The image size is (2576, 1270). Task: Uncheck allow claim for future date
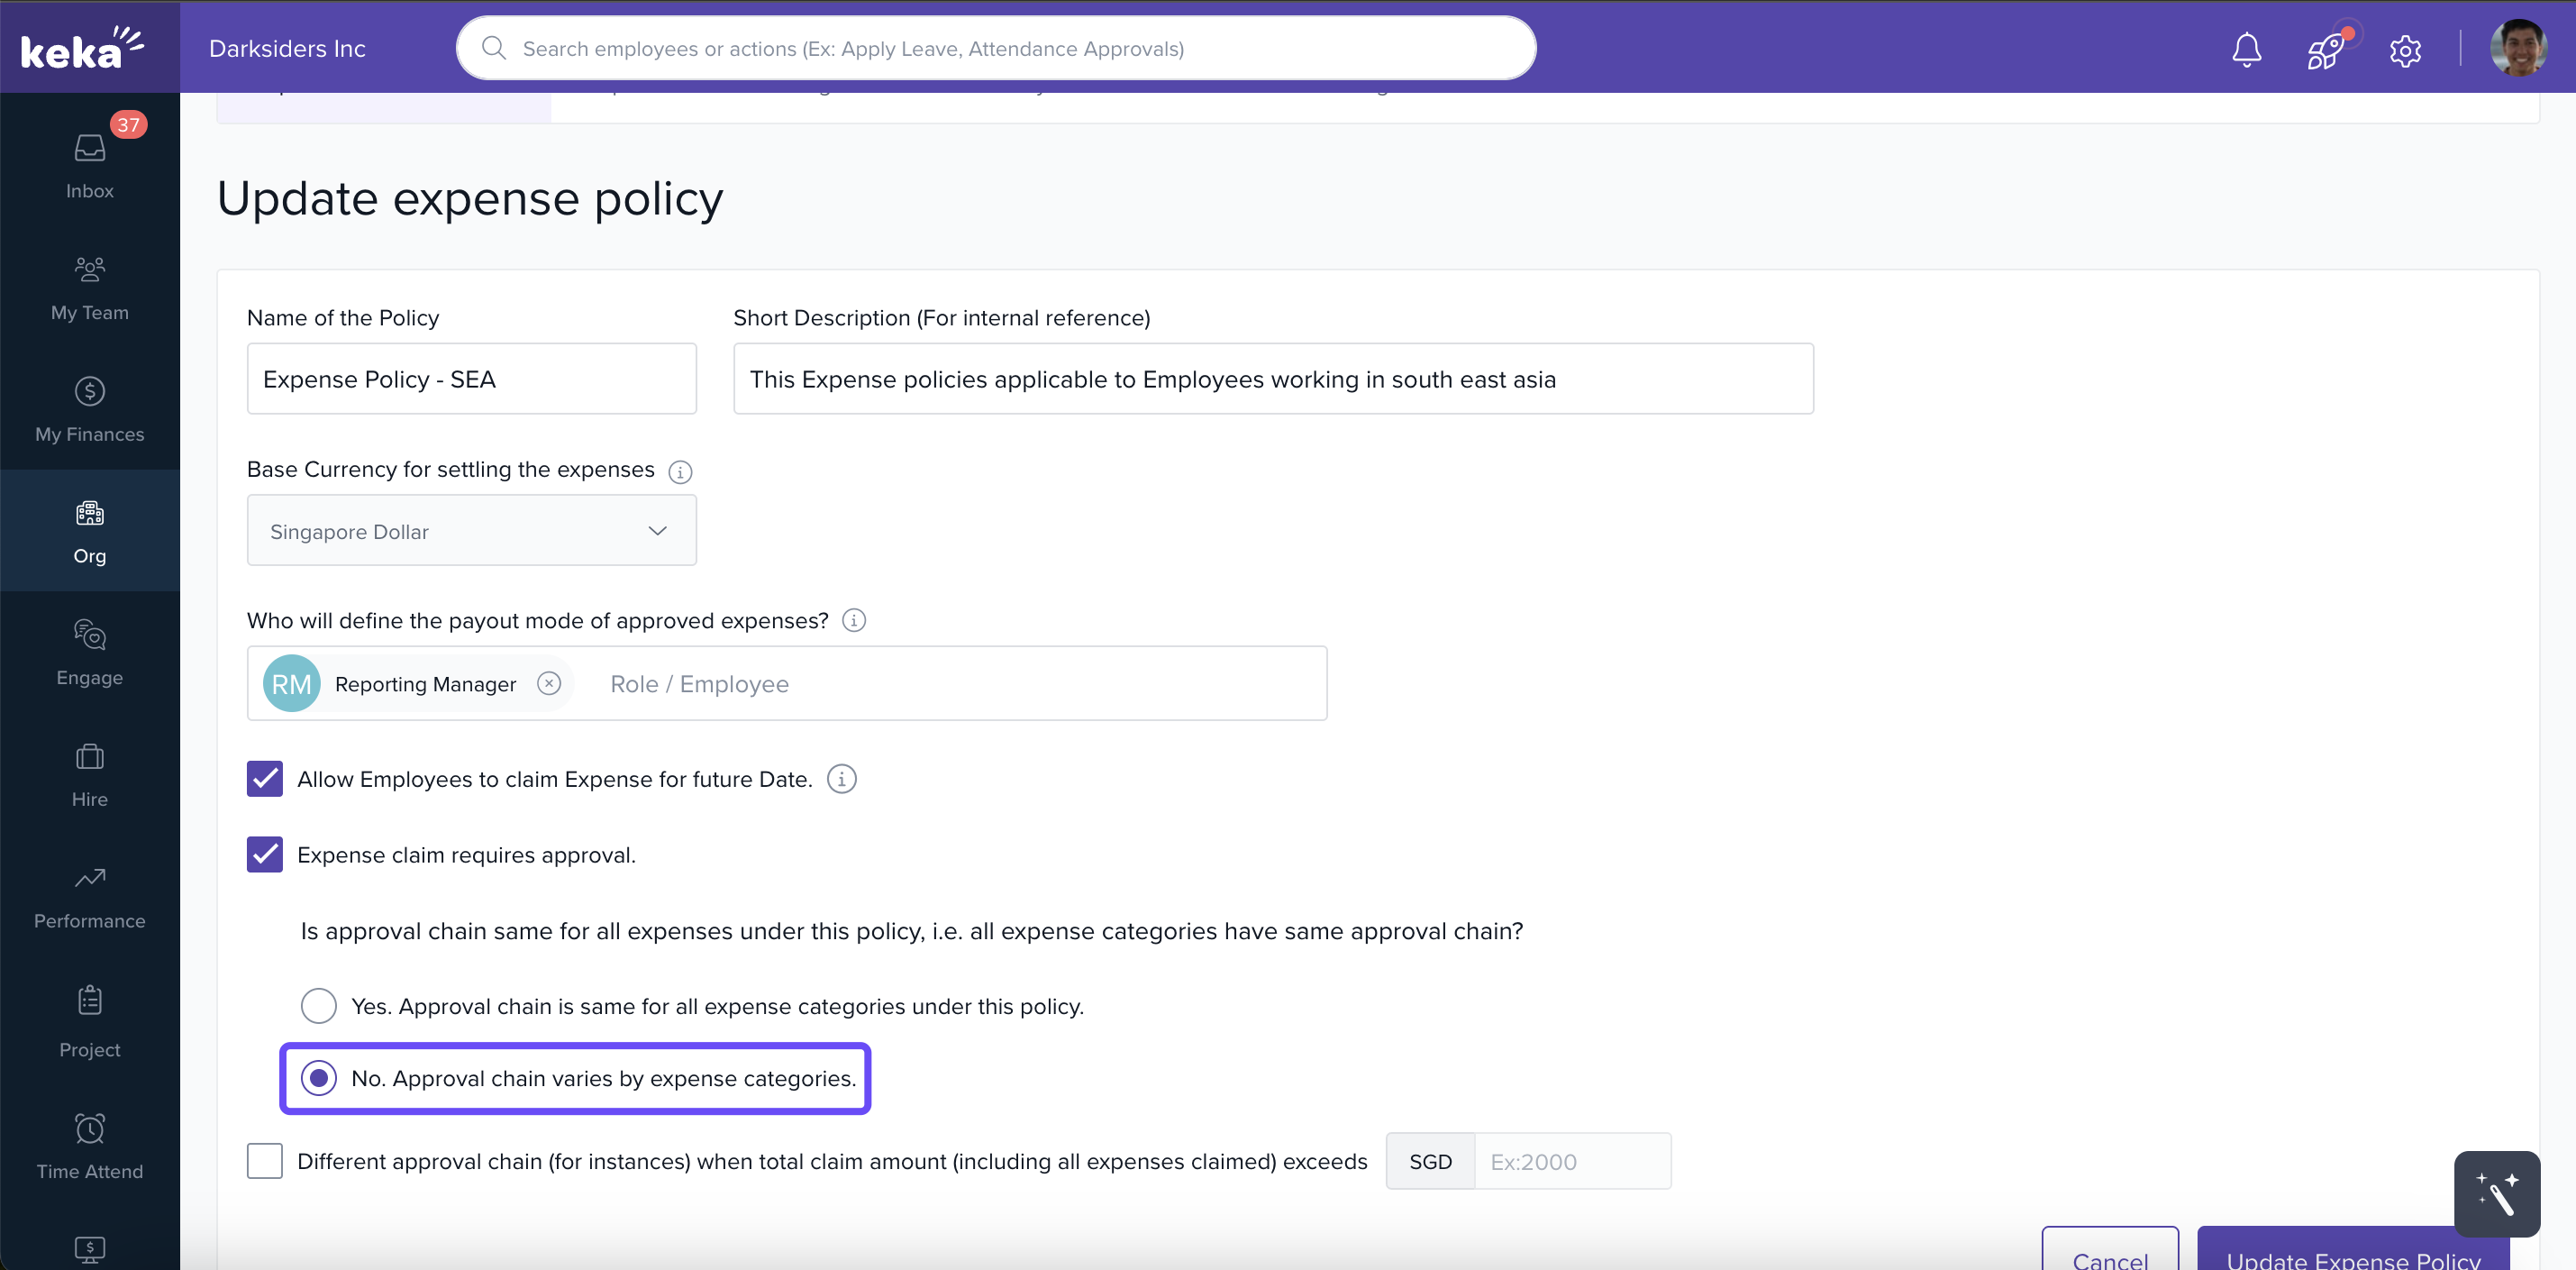point(265,779)
